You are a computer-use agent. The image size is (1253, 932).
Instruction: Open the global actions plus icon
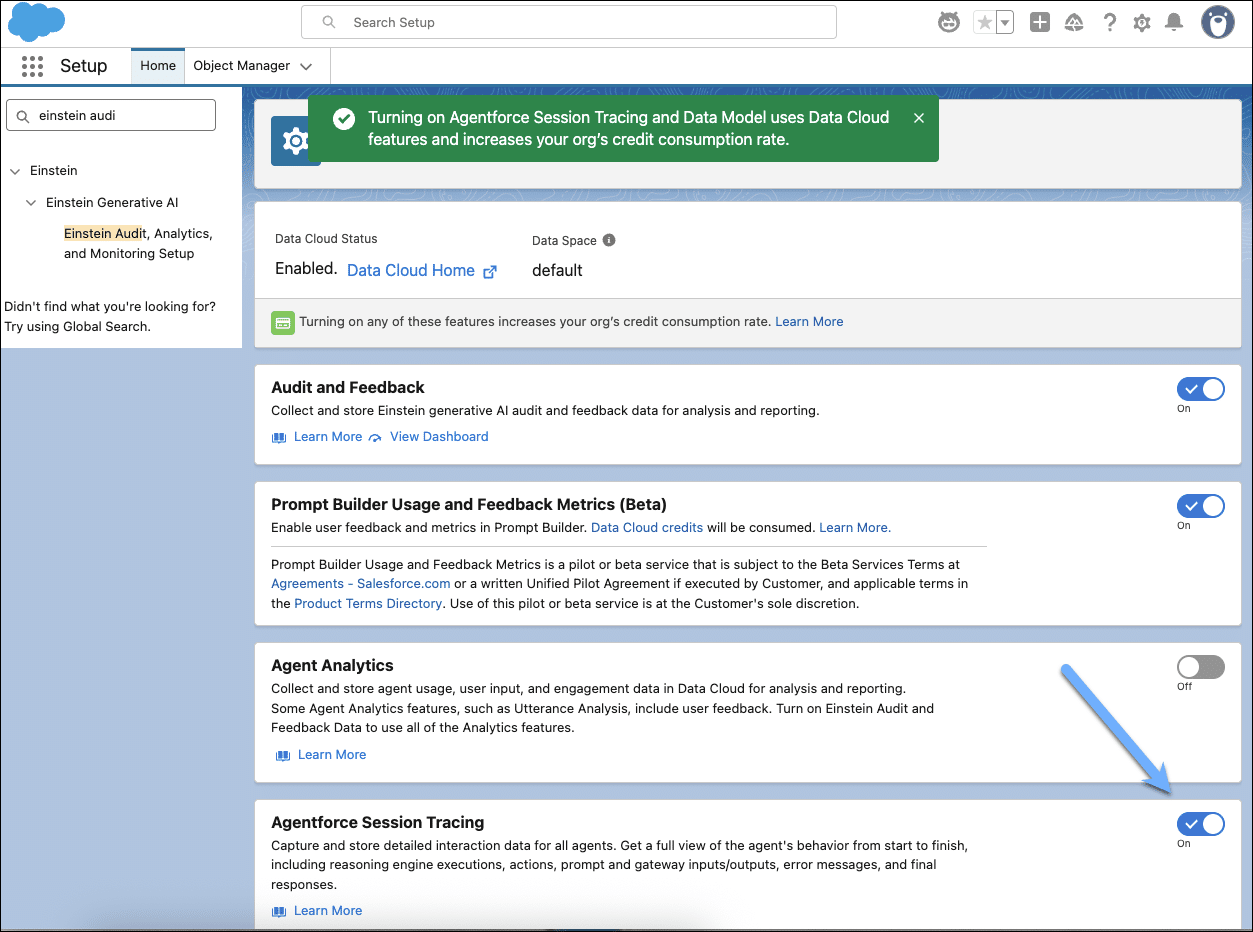point(1040,22)
